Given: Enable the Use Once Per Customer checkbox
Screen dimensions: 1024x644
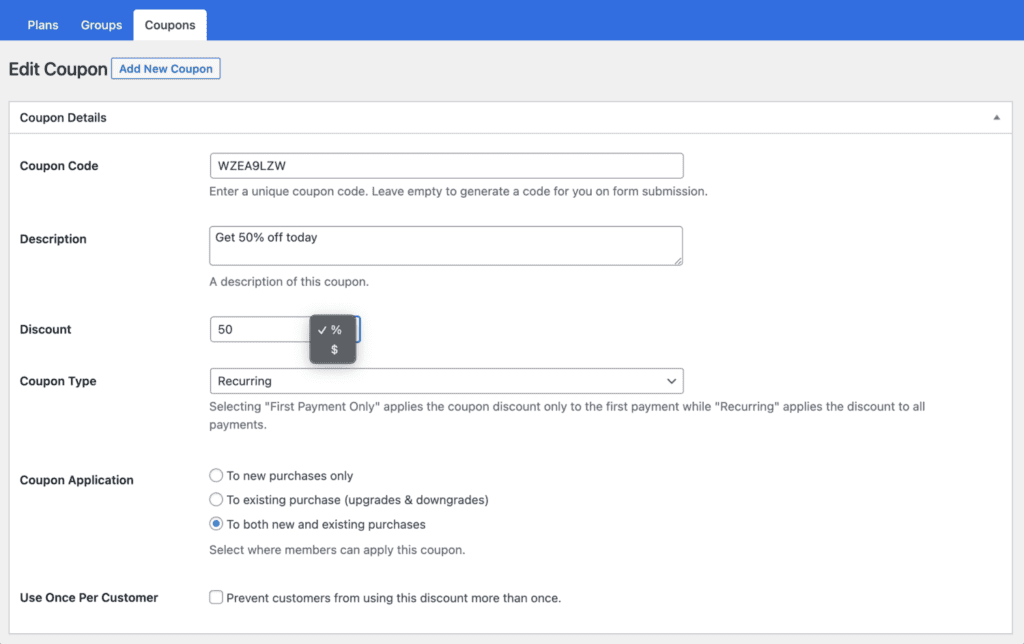Looking at the screenshot, I should point(216,598).
